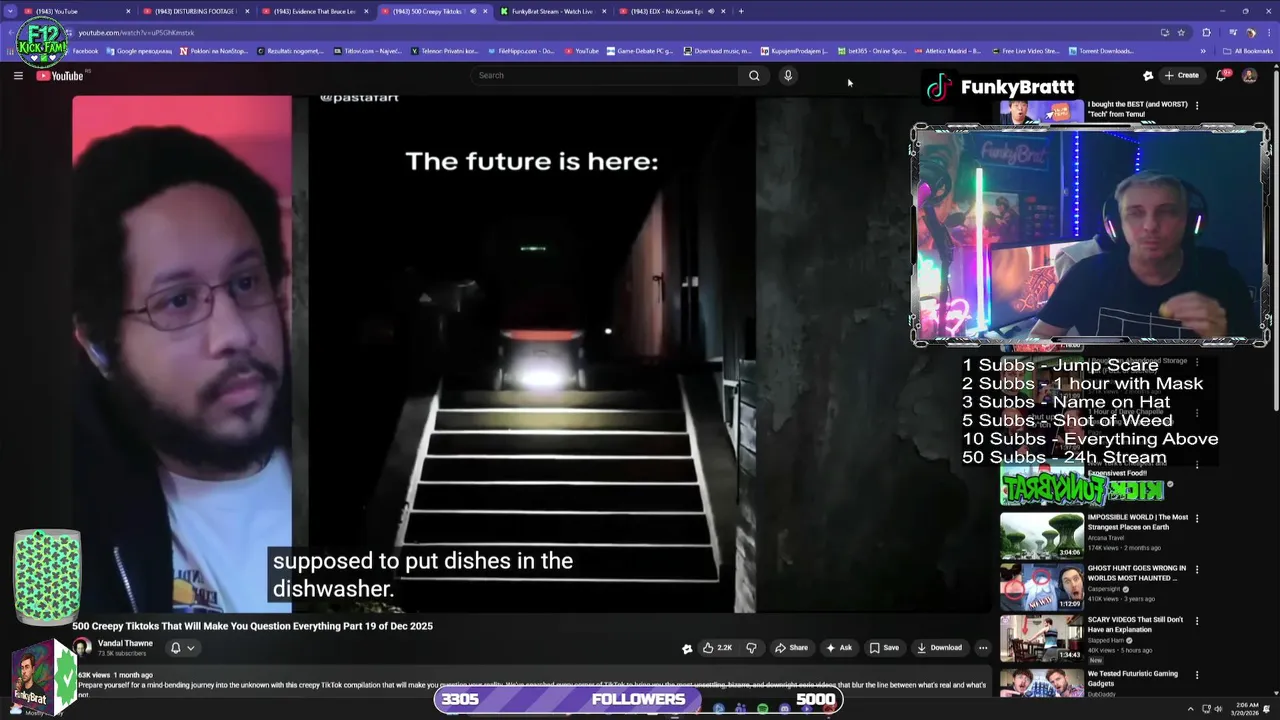Open the Game-Debate PC bookmark

[640, 51]
